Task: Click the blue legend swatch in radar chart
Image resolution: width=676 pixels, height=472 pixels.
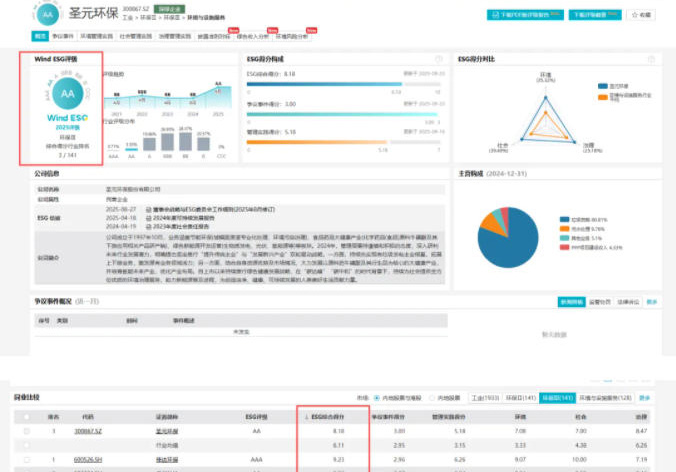Action: [603, 86]
